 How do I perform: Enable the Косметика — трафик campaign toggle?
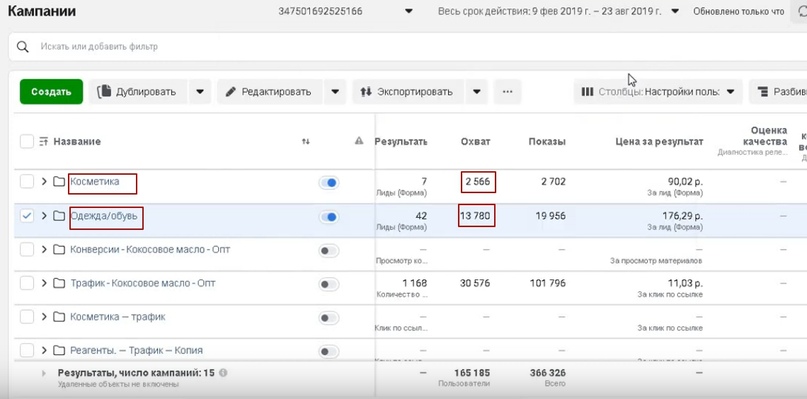click(329, 318)
